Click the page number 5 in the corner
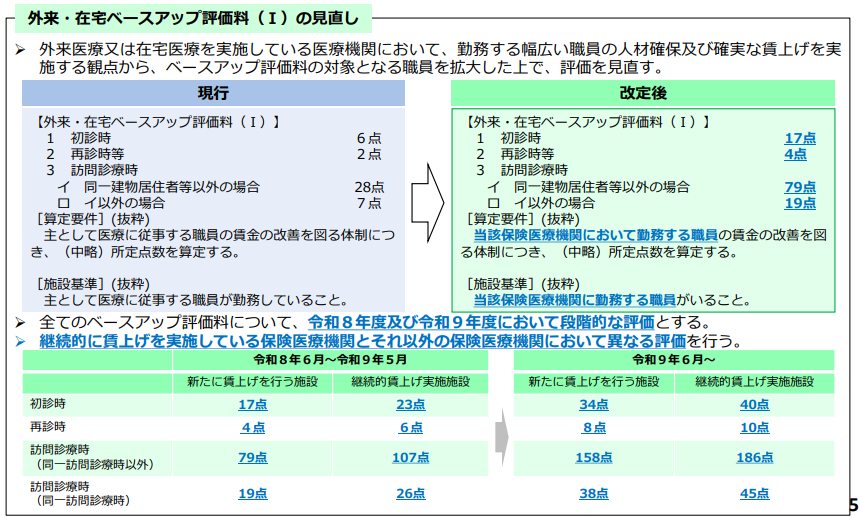 [x=851, y=503]
